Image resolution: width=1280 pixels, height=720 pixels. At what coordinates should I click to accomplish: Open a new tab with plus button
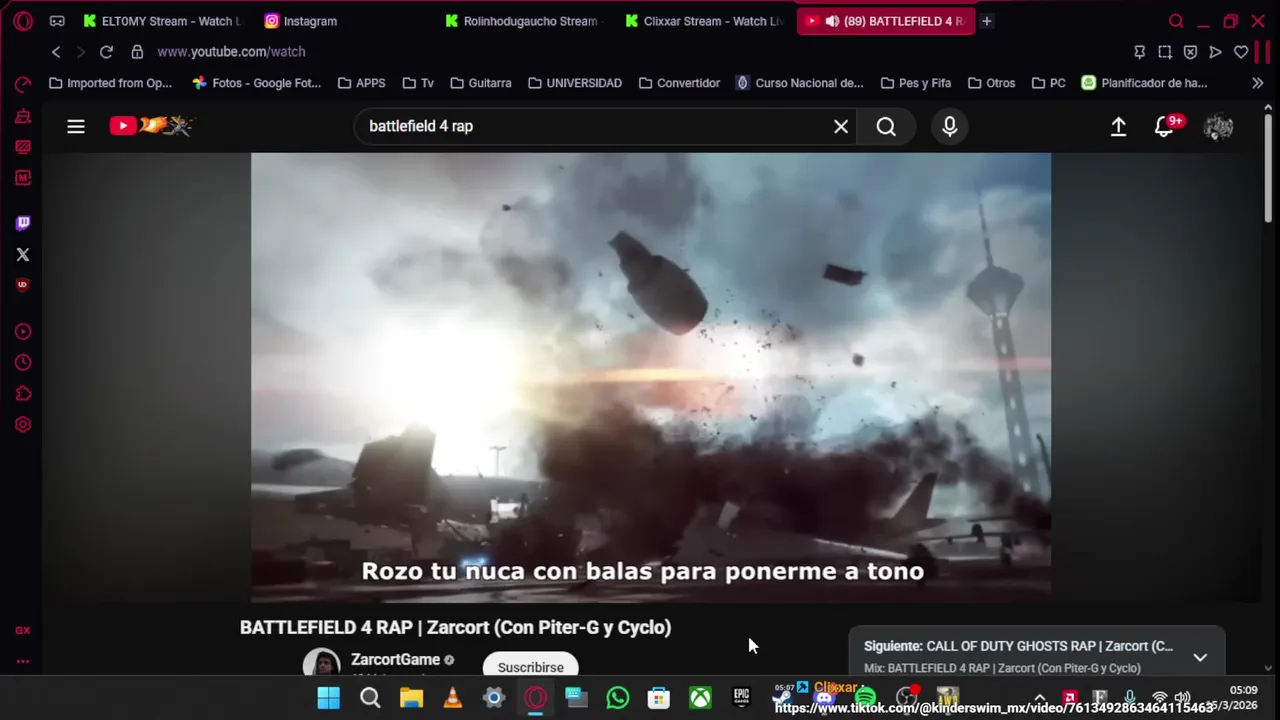tap(987, 21)
